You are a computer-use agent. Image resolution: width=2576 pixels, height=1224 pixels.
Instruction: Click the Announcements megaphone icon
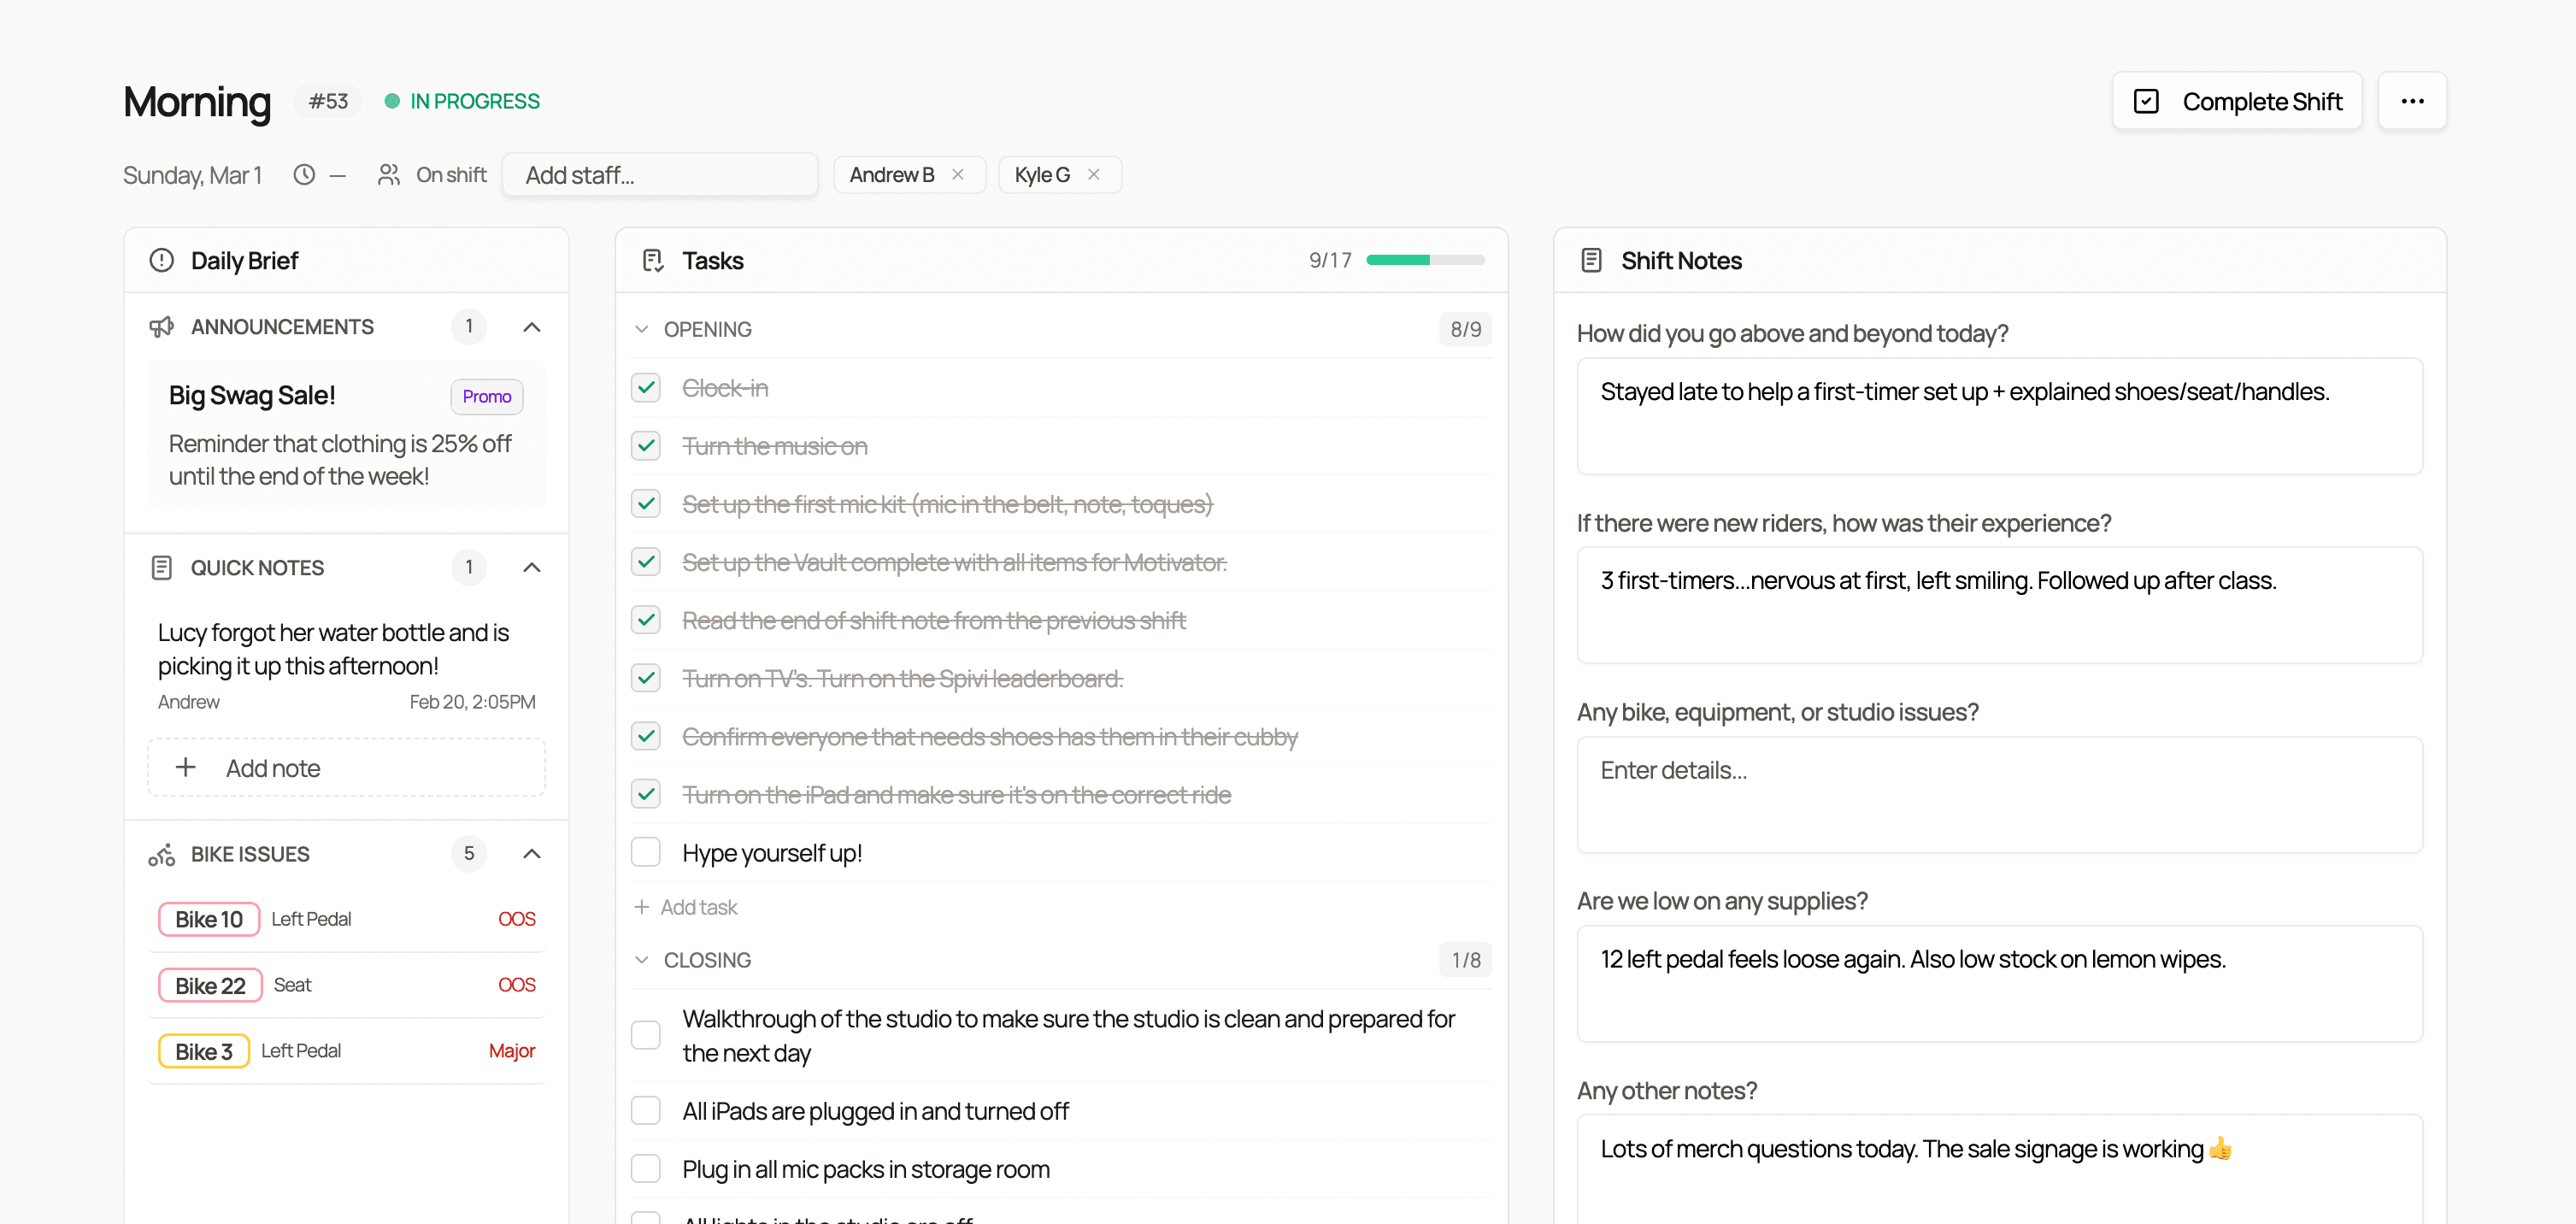[x=162, y=326]
